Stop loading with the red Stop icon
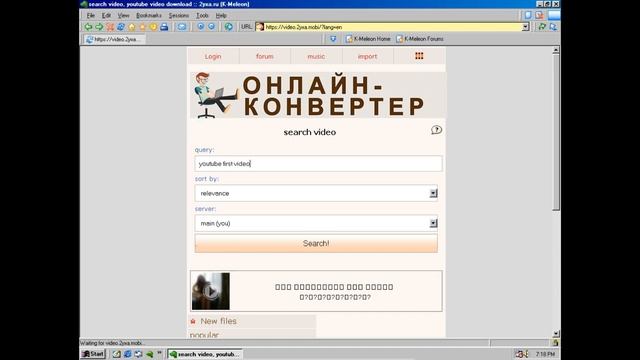 110,27
